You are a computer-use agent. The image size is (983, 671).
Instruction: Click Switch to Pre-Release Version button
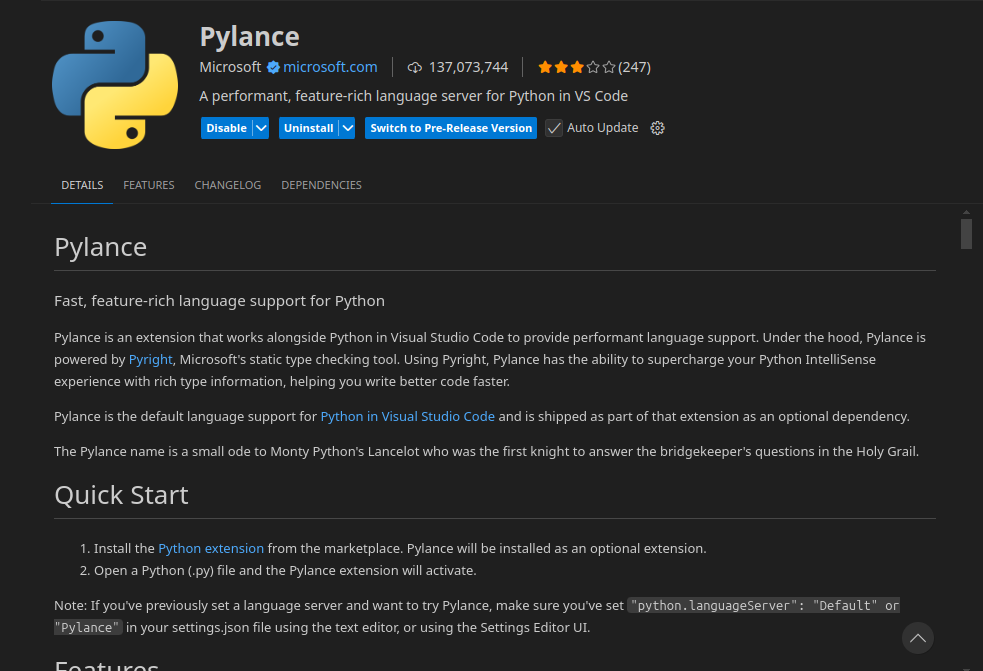click(x=451, y=128)
